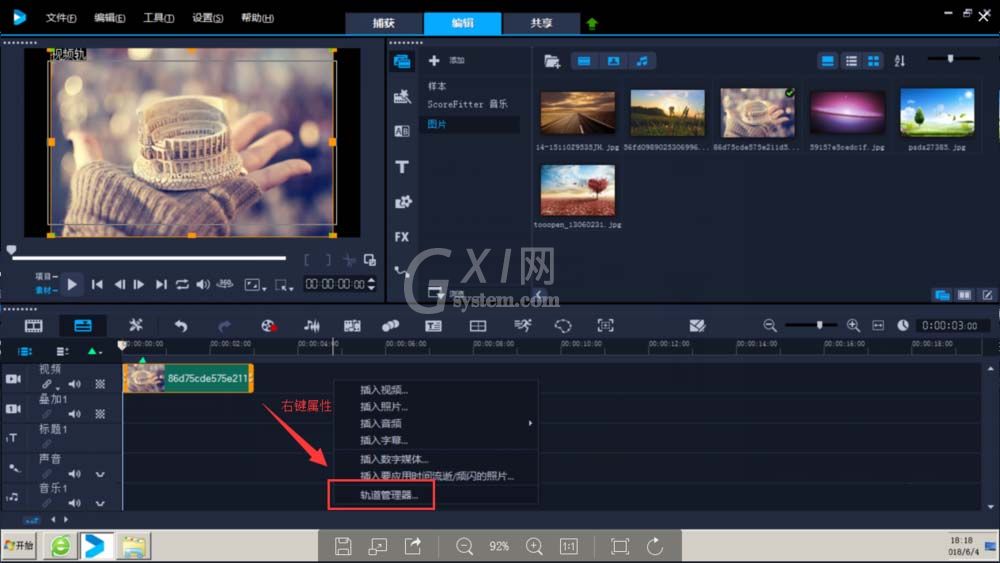1000x563 pixels.
Task: Click the 添加 add folder button
Action: [446, 61]
